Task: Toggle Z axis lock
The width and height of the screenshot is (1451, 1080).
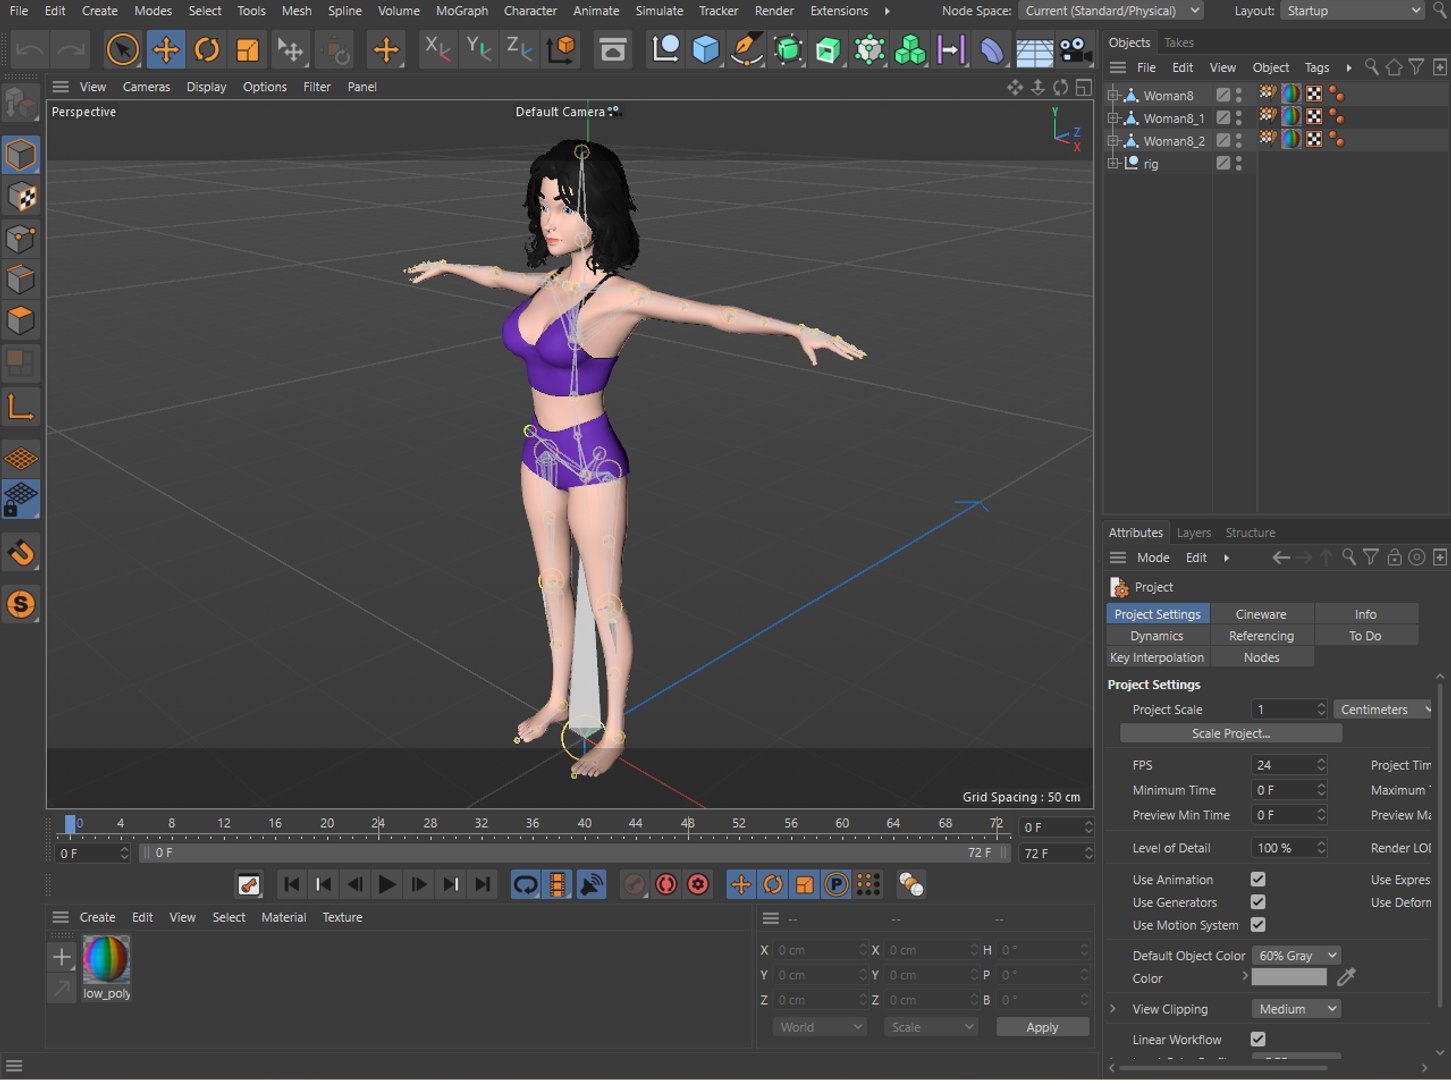Action: pyautogui.click(x=520, y=48)
